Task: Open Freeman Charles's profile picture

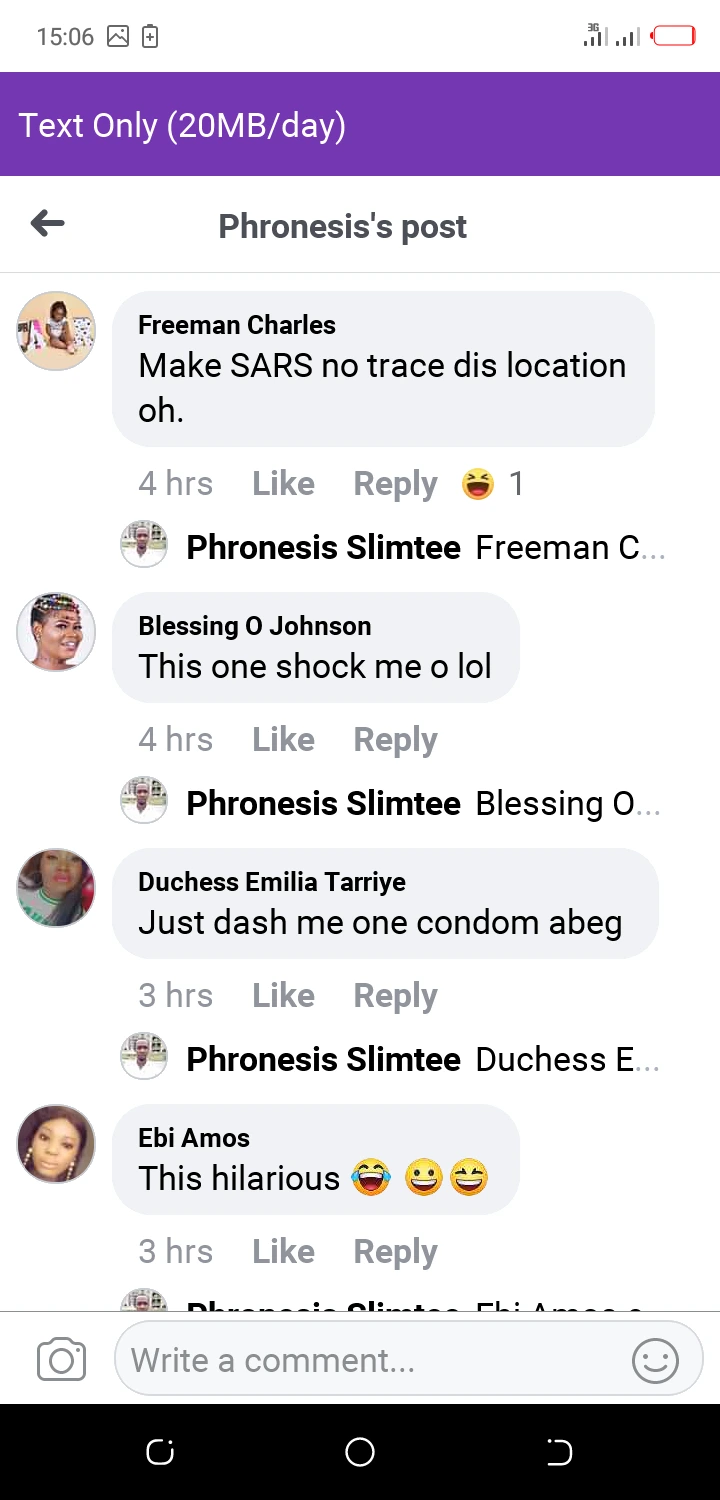Action: pyautogui.click(x=56, y=331)
